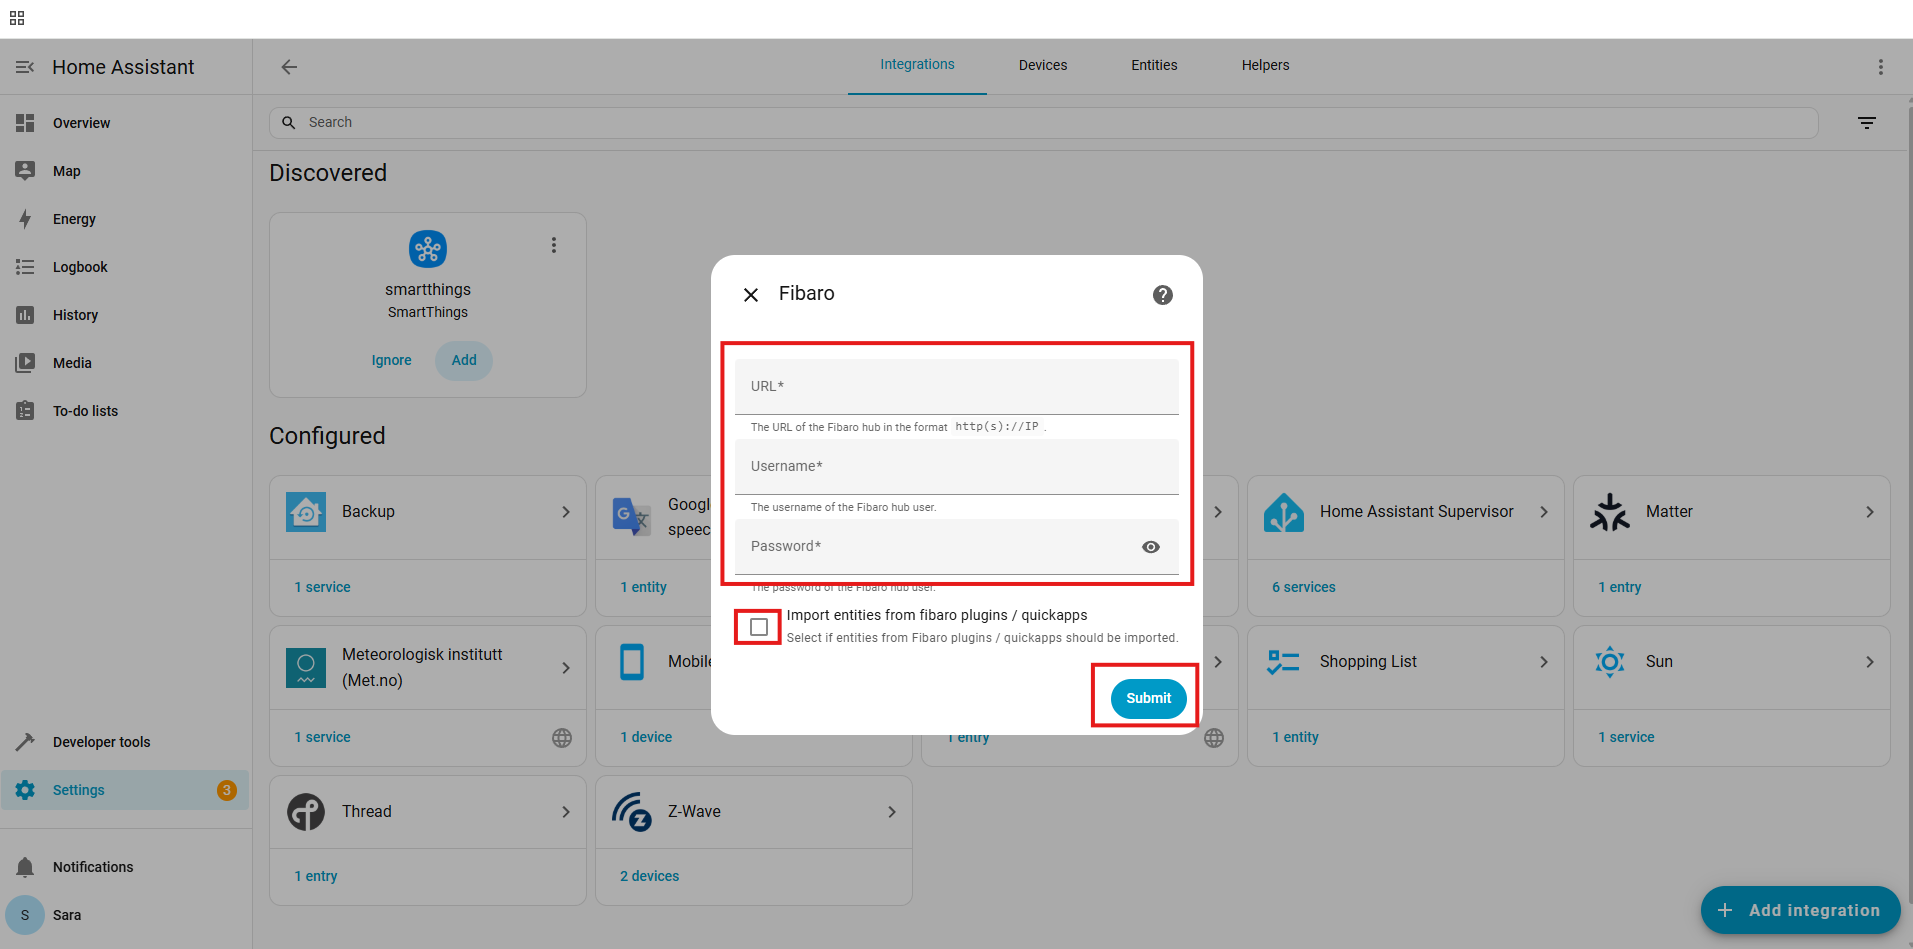Expand the Sun integration chevron
This screenshot has height=949, width=1913.
click(x=1870, y=662)
